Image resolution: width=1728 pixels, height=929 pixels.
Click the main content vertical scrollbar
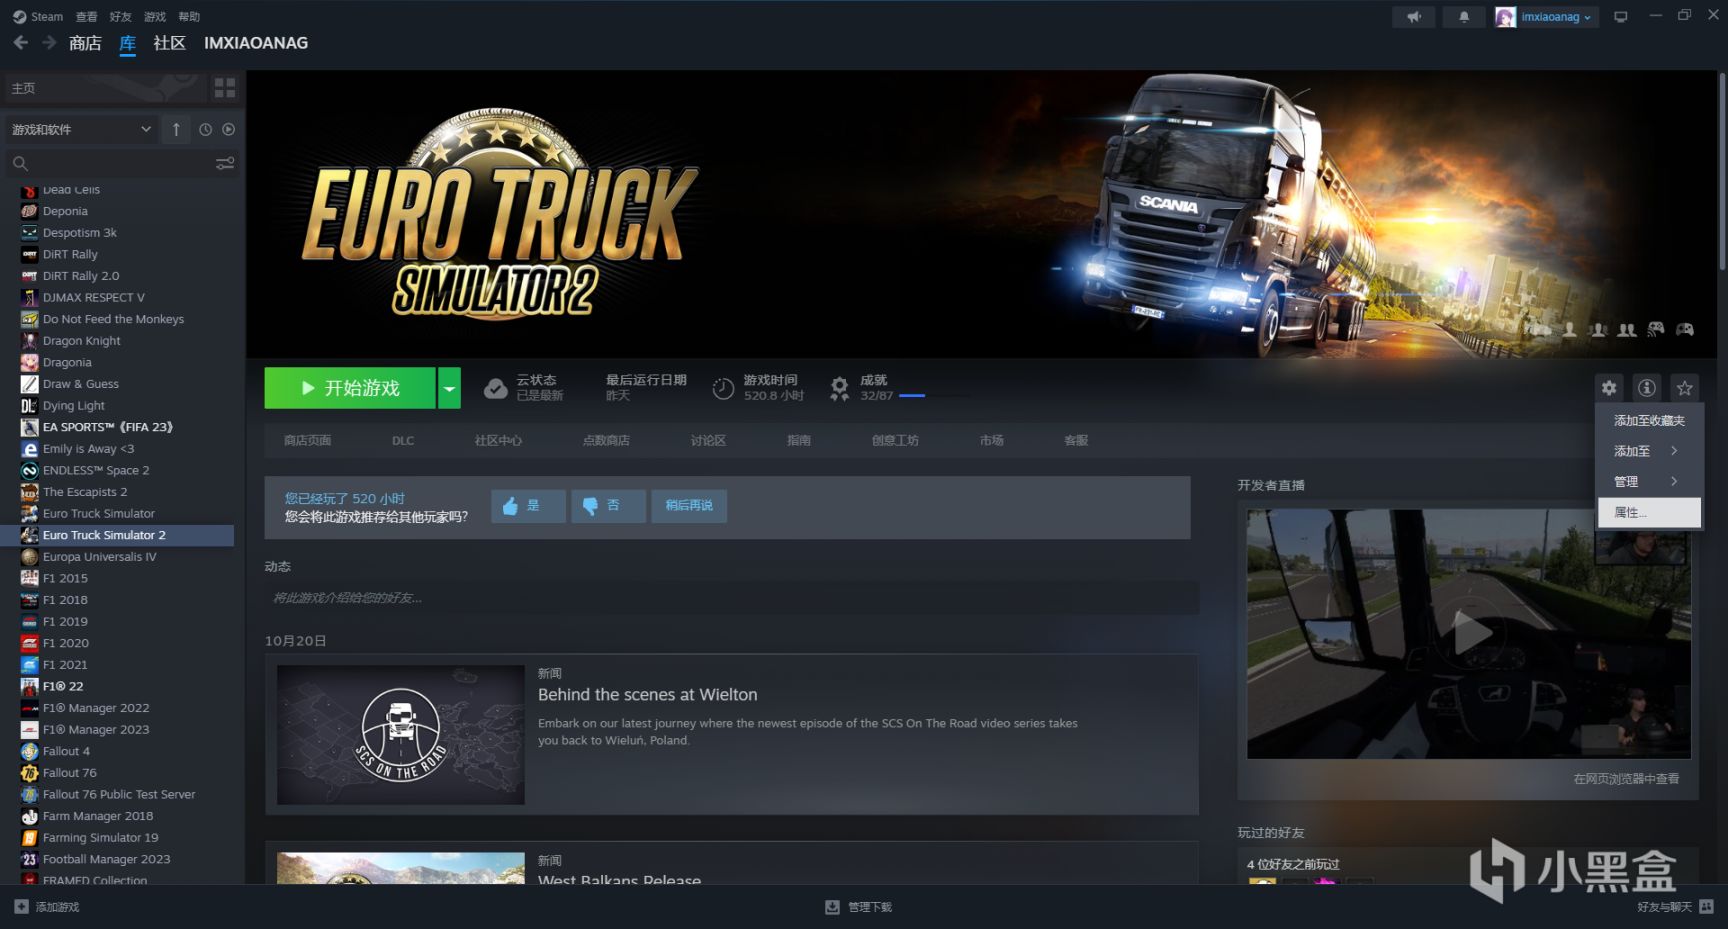point(1721,170)
